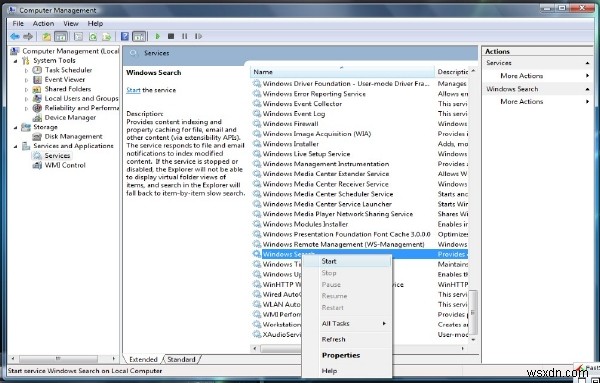600x383 pixels.
Task: Click the Local Users and Groups icon
Action: 37,99
